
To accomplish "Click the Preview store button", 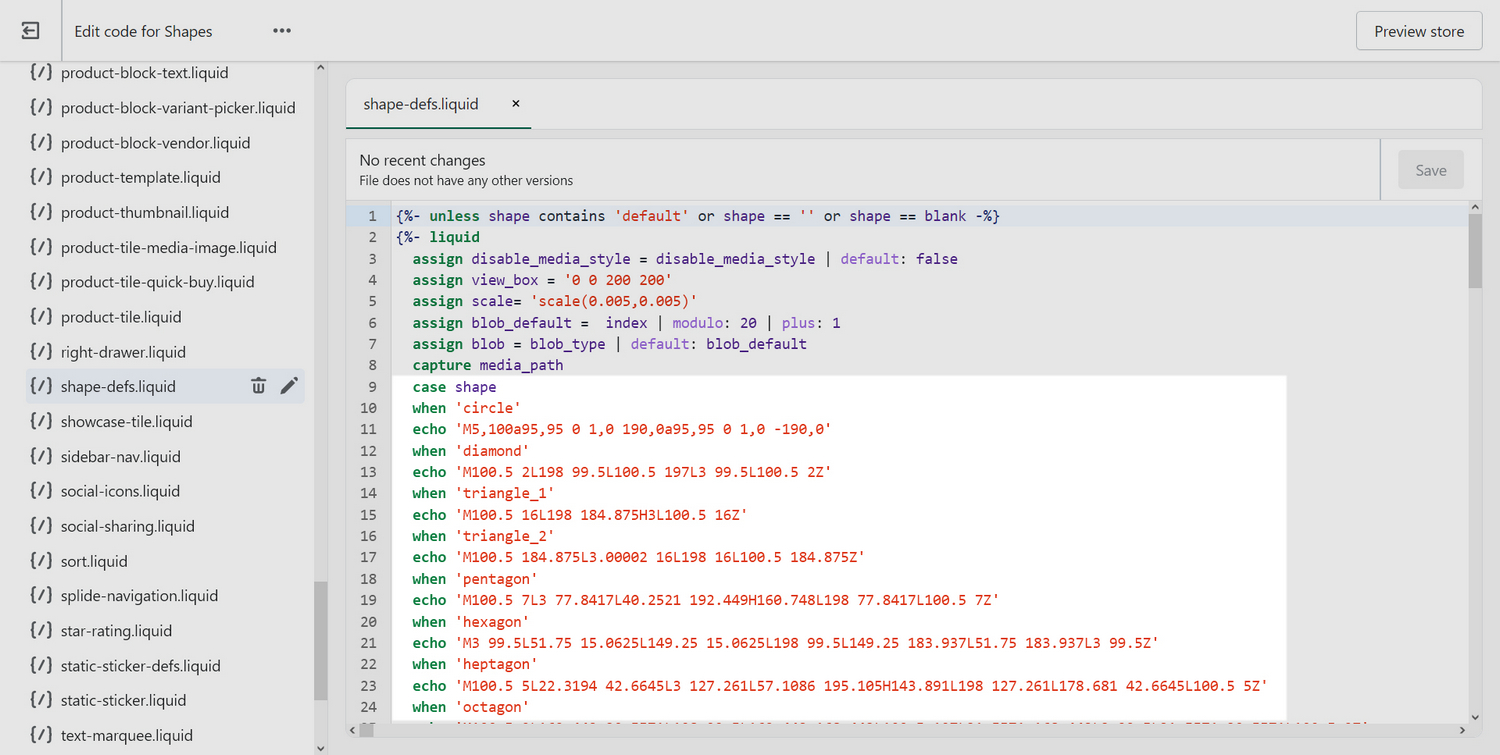I will pos(1419,31).
